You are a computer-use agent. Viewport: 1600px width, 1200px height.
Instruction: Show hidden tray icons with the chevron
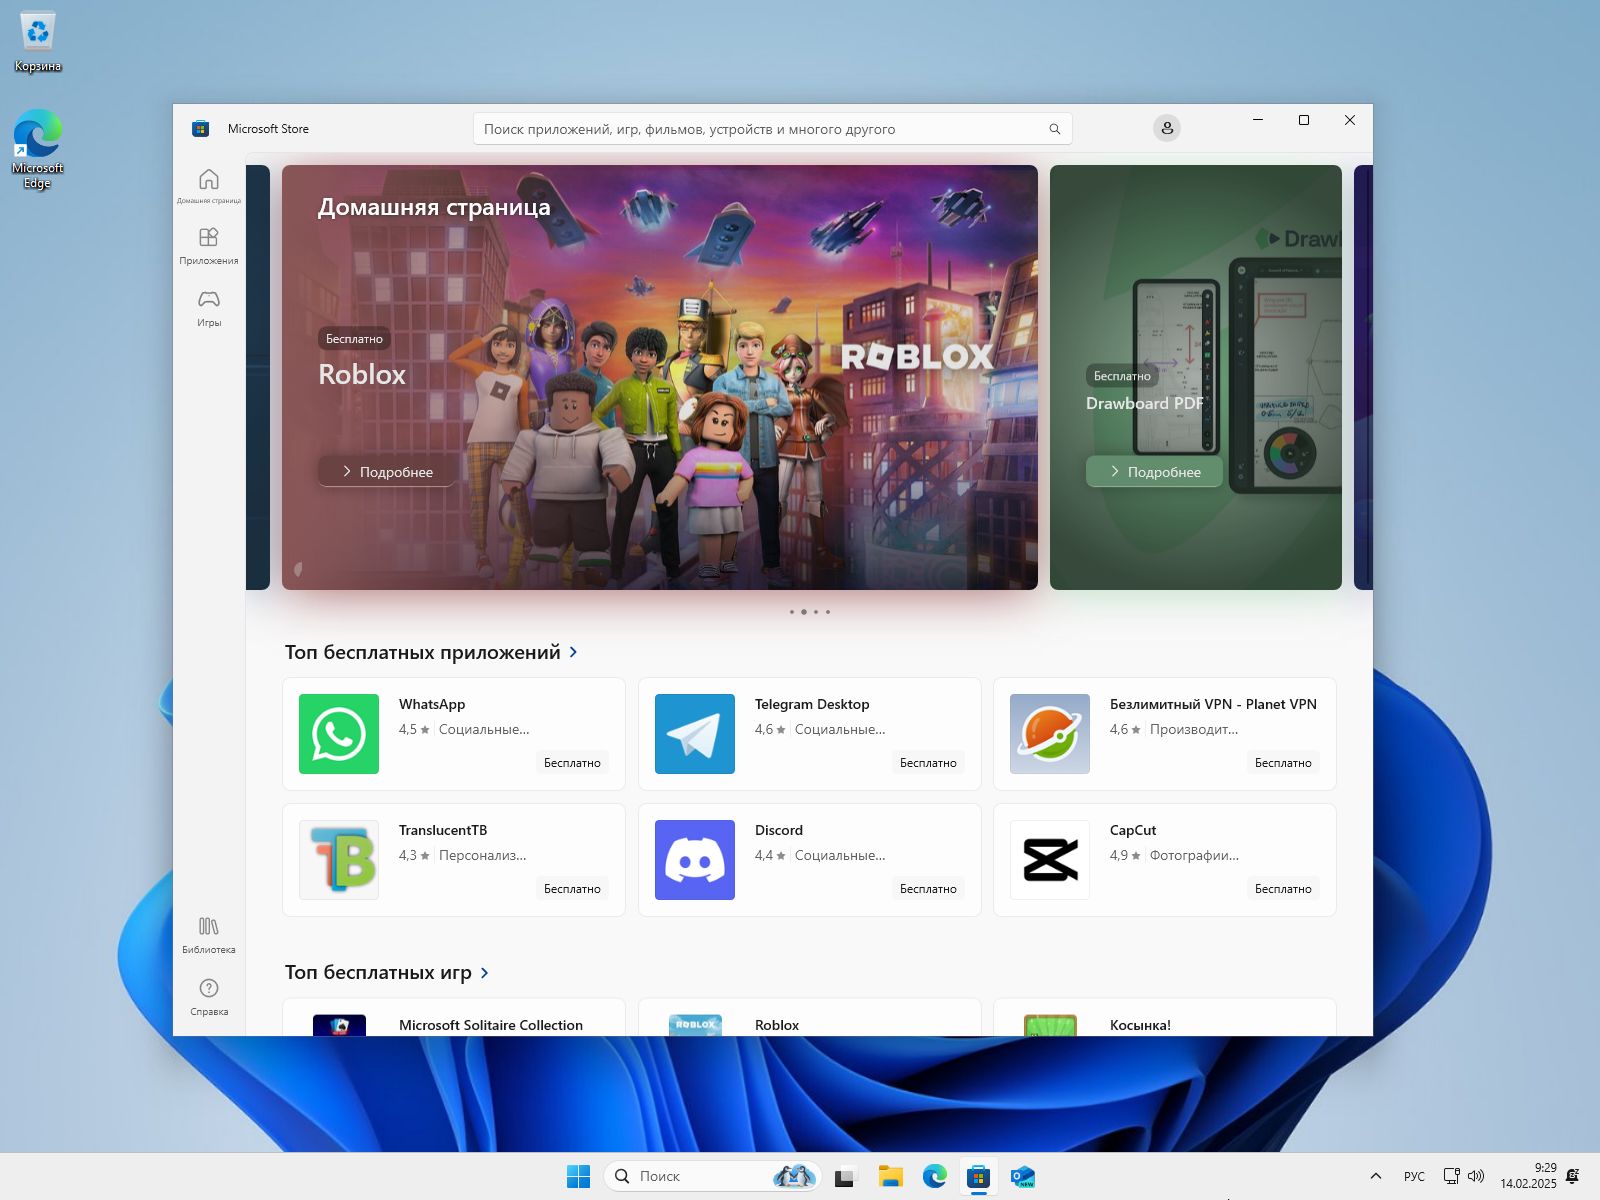pos(1375,1176)
